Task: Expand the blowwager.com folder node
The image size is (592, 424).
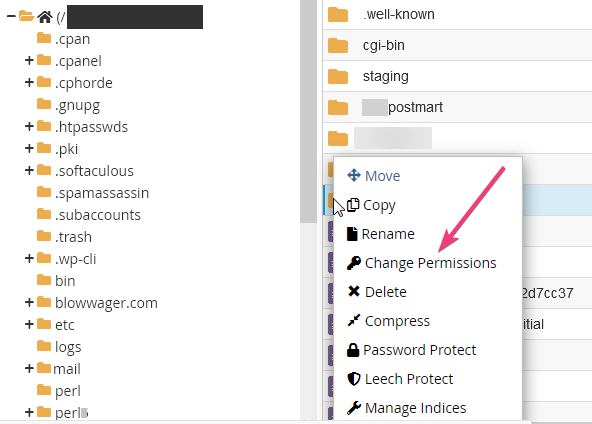Action: click(29, 302)
